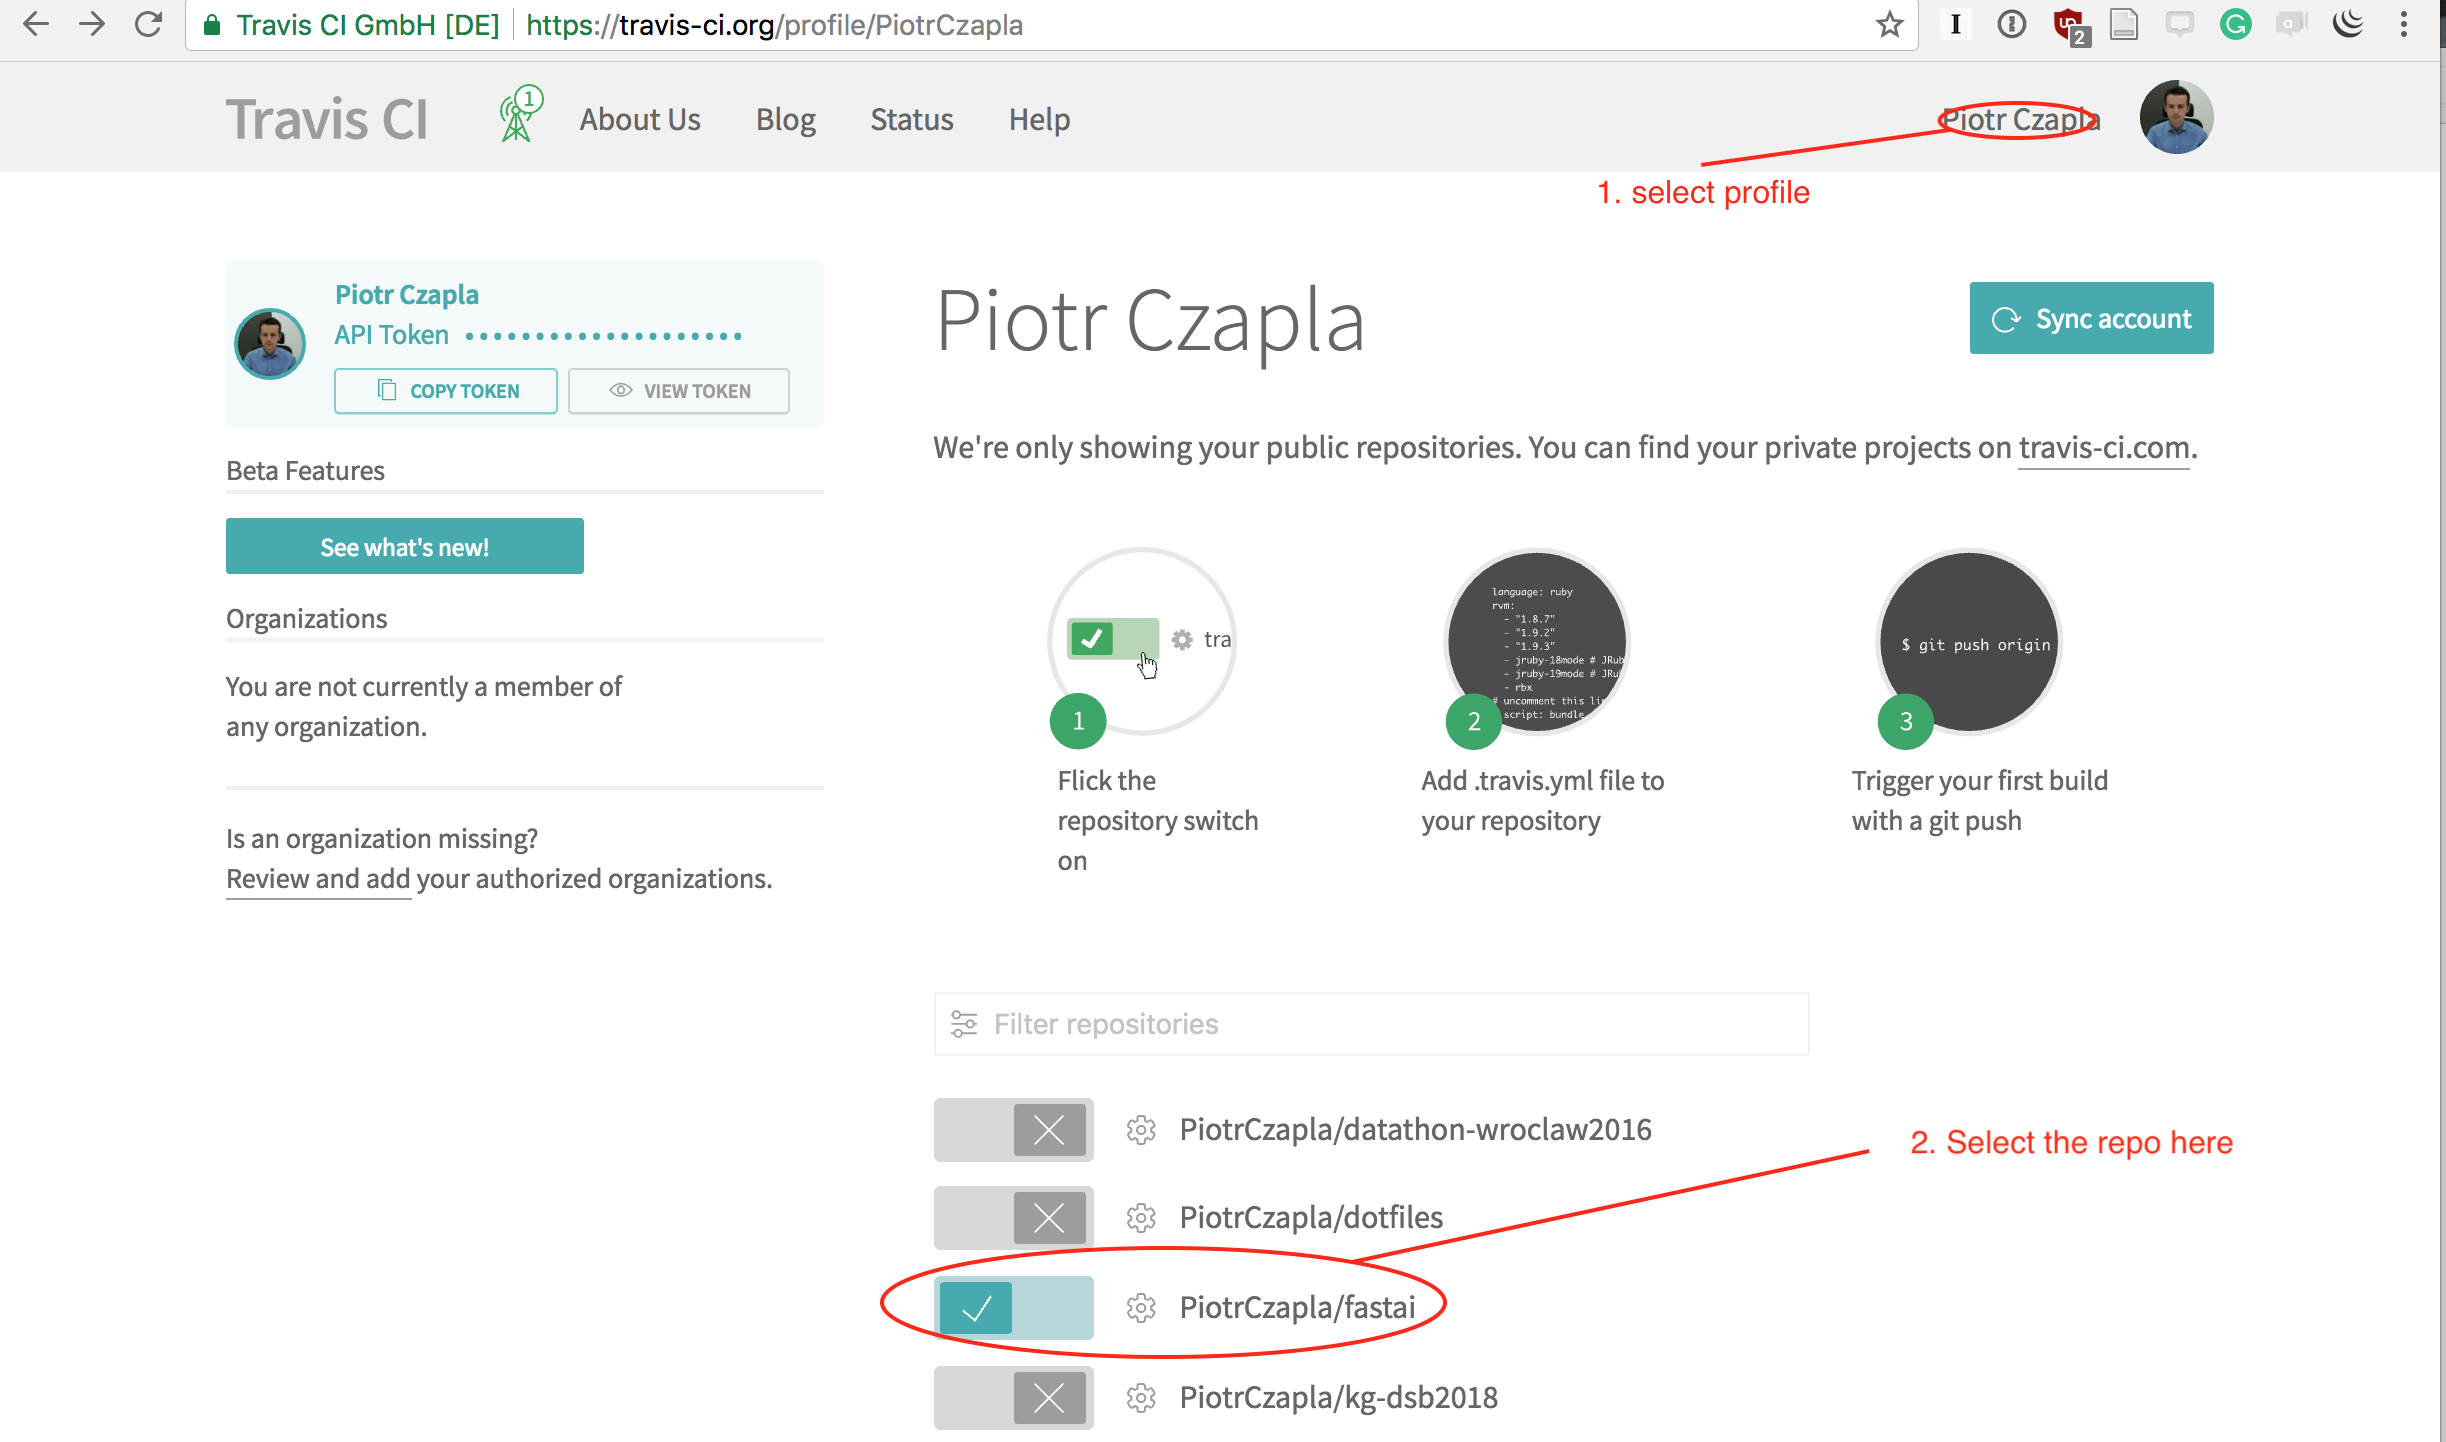Bookmark this page with the star icon
The height and width of the screenshot is (1442, 2446).
point(1889,24)
